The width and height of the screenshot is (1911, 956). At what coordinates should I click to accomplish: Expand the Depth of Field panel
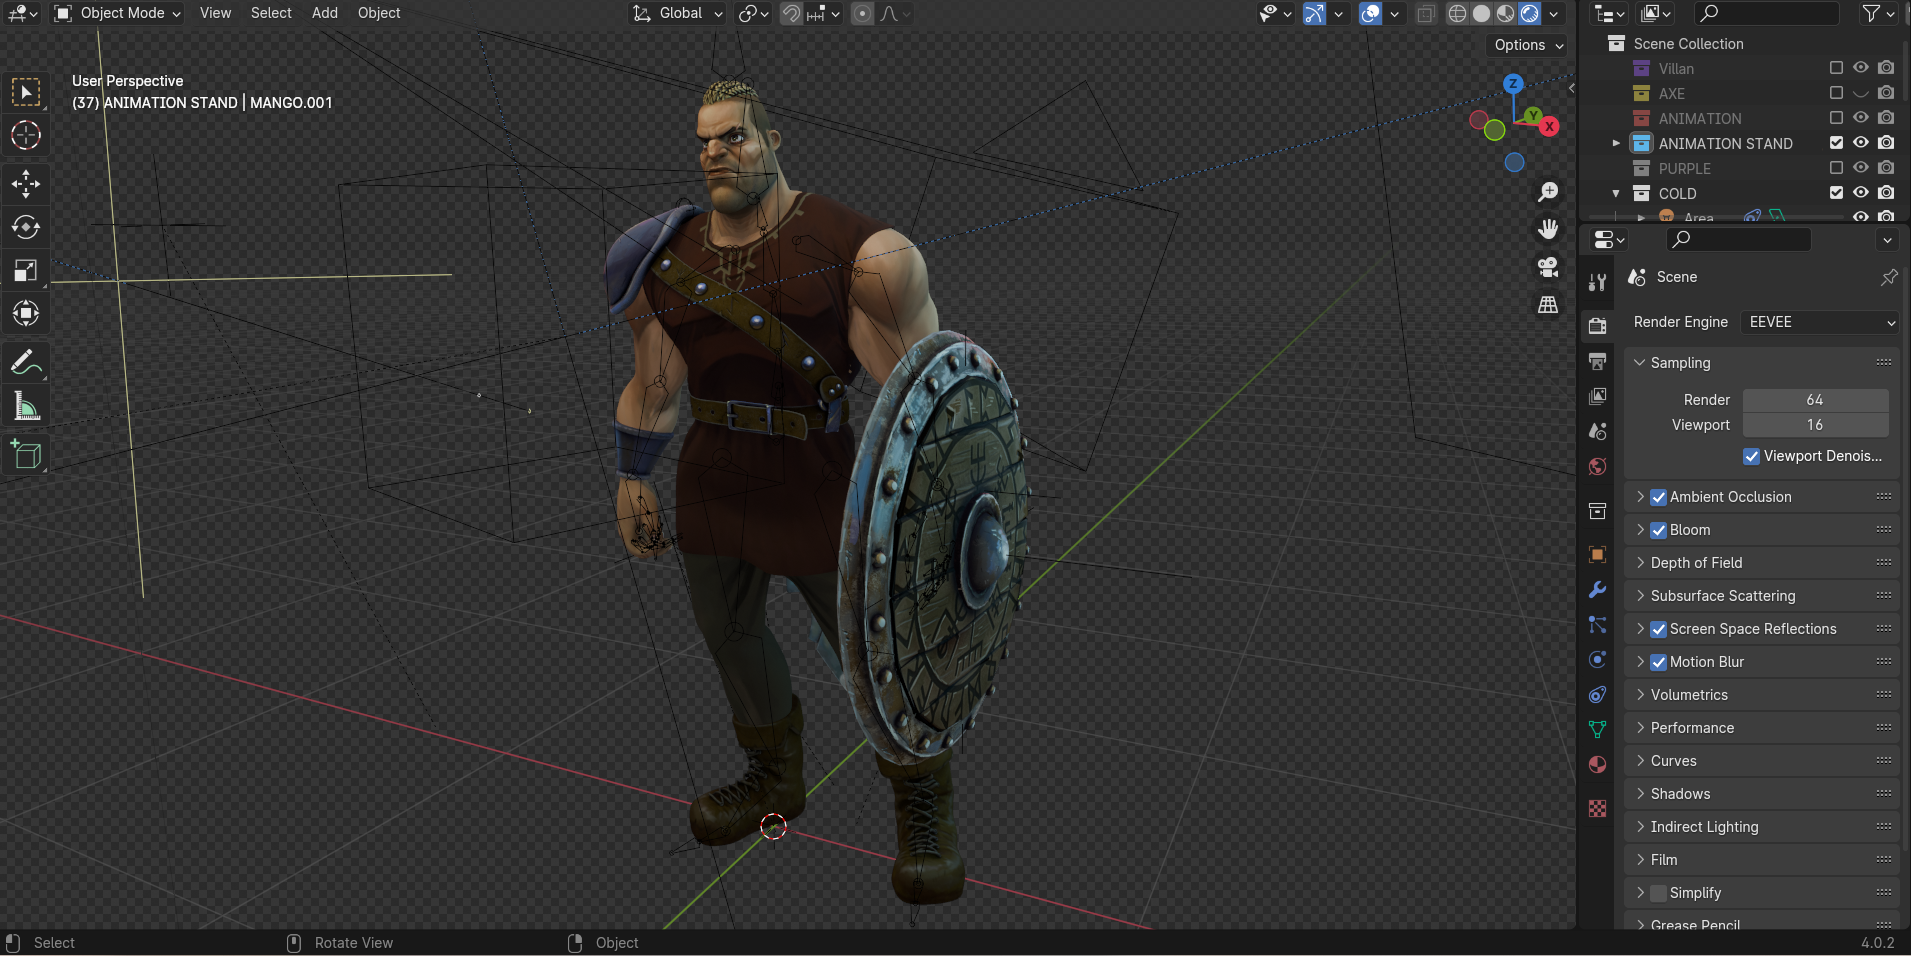pos(1640,563)
